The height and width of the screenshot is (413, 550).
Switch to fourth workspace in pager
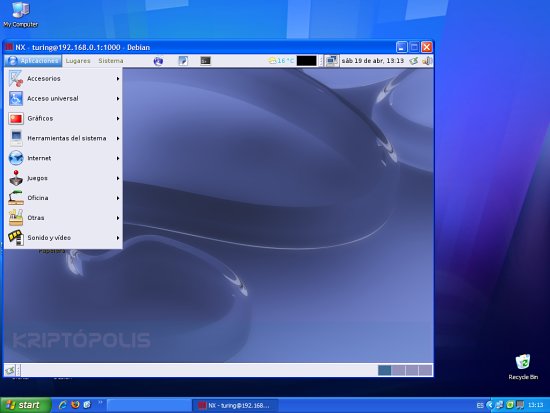click(425, 370)
